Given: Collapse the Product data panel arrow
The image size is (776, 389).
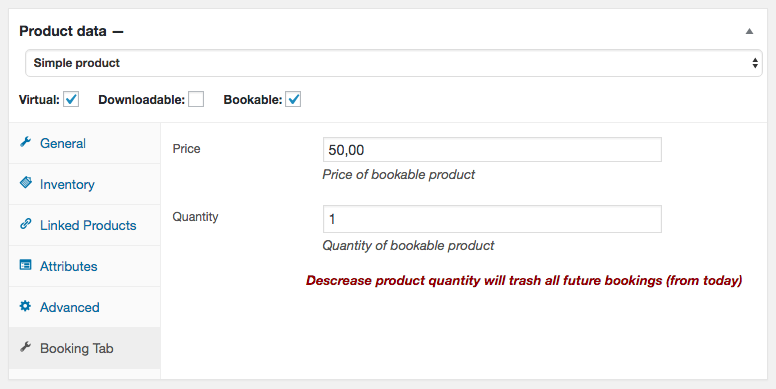Looking at the screenshot, I should (x=749, y=31).
